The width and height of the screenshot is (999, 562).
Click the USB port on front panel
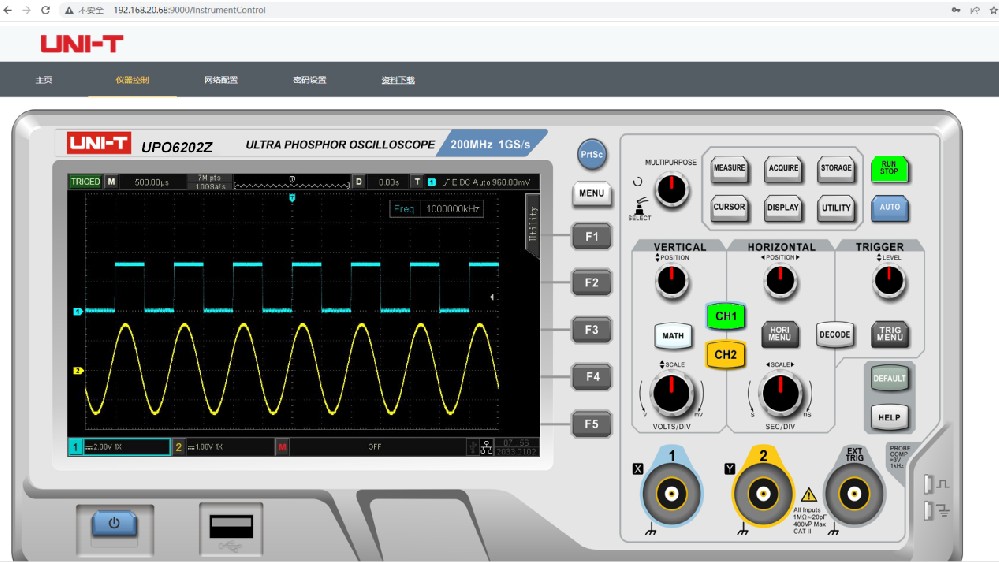[230, 527]
